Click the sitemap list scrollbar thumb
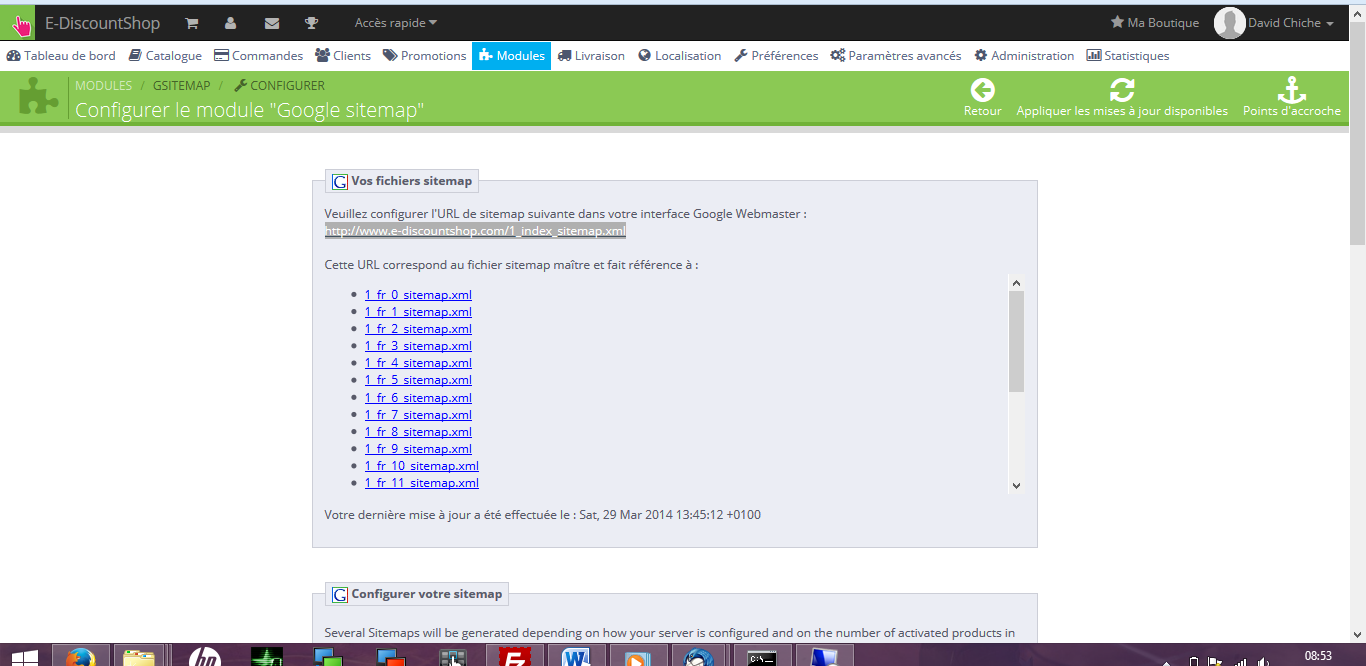The width and height of the screenshot is (1366, 666). pos(1016,341)
